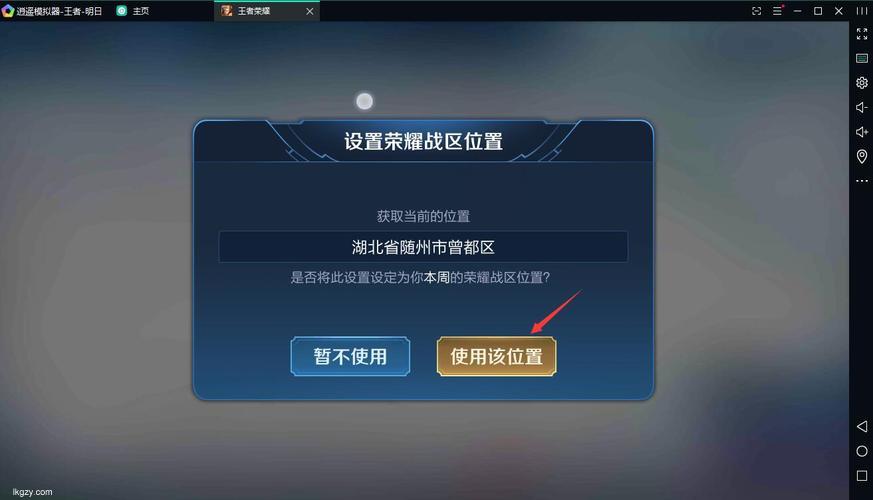This screenshot has width=873, height=500.
Task: Collapse the right sidebar toggle icon
Action: click(862, 11)
